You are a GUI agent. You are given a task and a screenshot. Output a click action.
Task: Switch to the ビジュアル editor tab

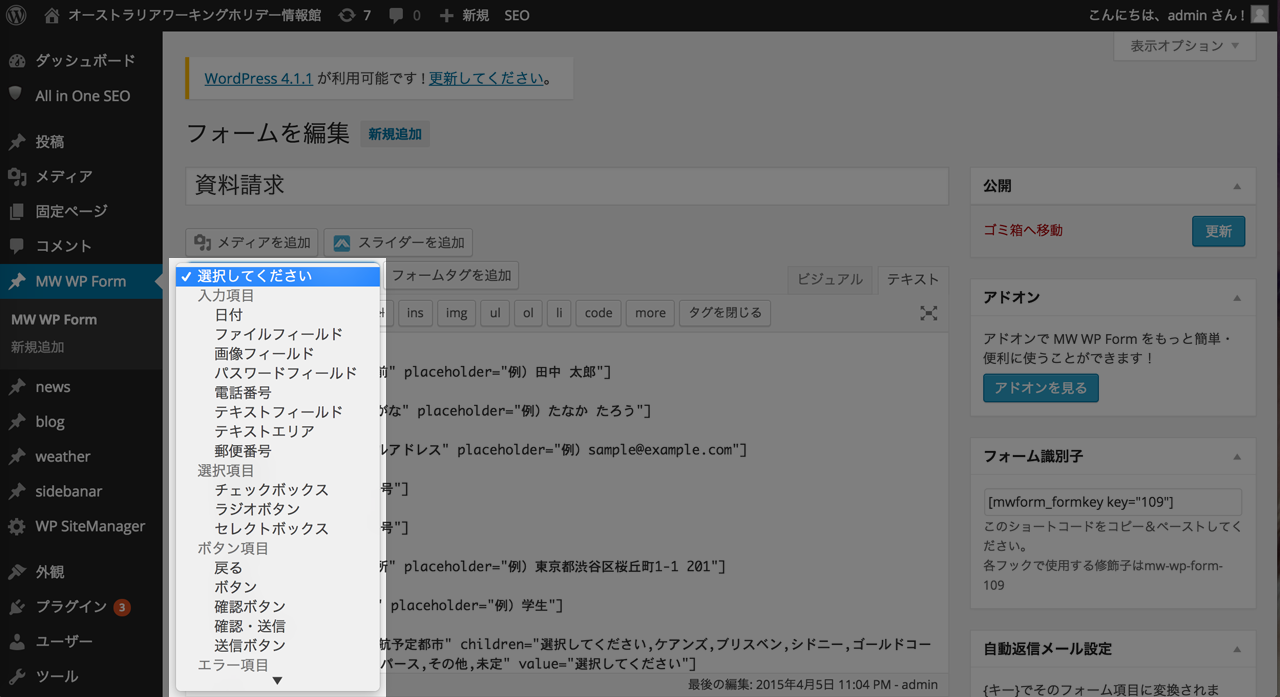click(830, 279)
